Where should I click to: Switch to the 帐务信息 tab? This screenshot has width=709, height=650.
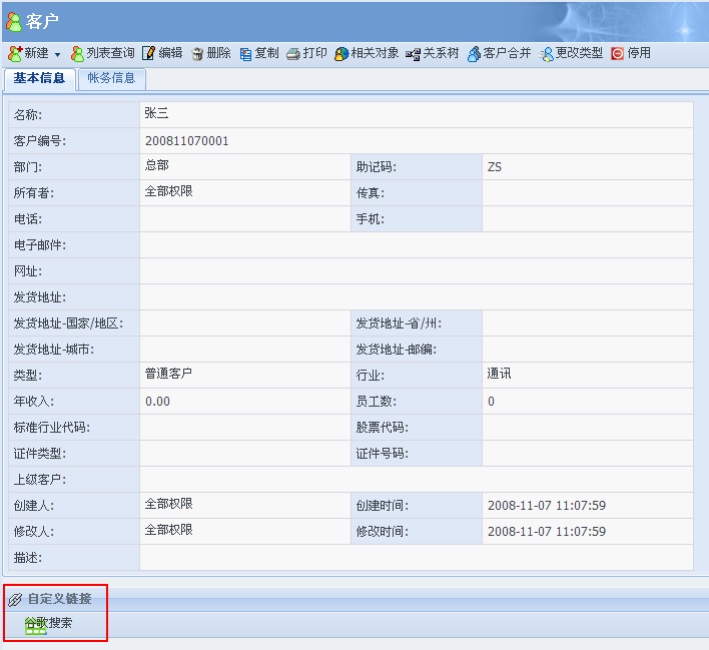pyautogui.click(x=111, y=78)
